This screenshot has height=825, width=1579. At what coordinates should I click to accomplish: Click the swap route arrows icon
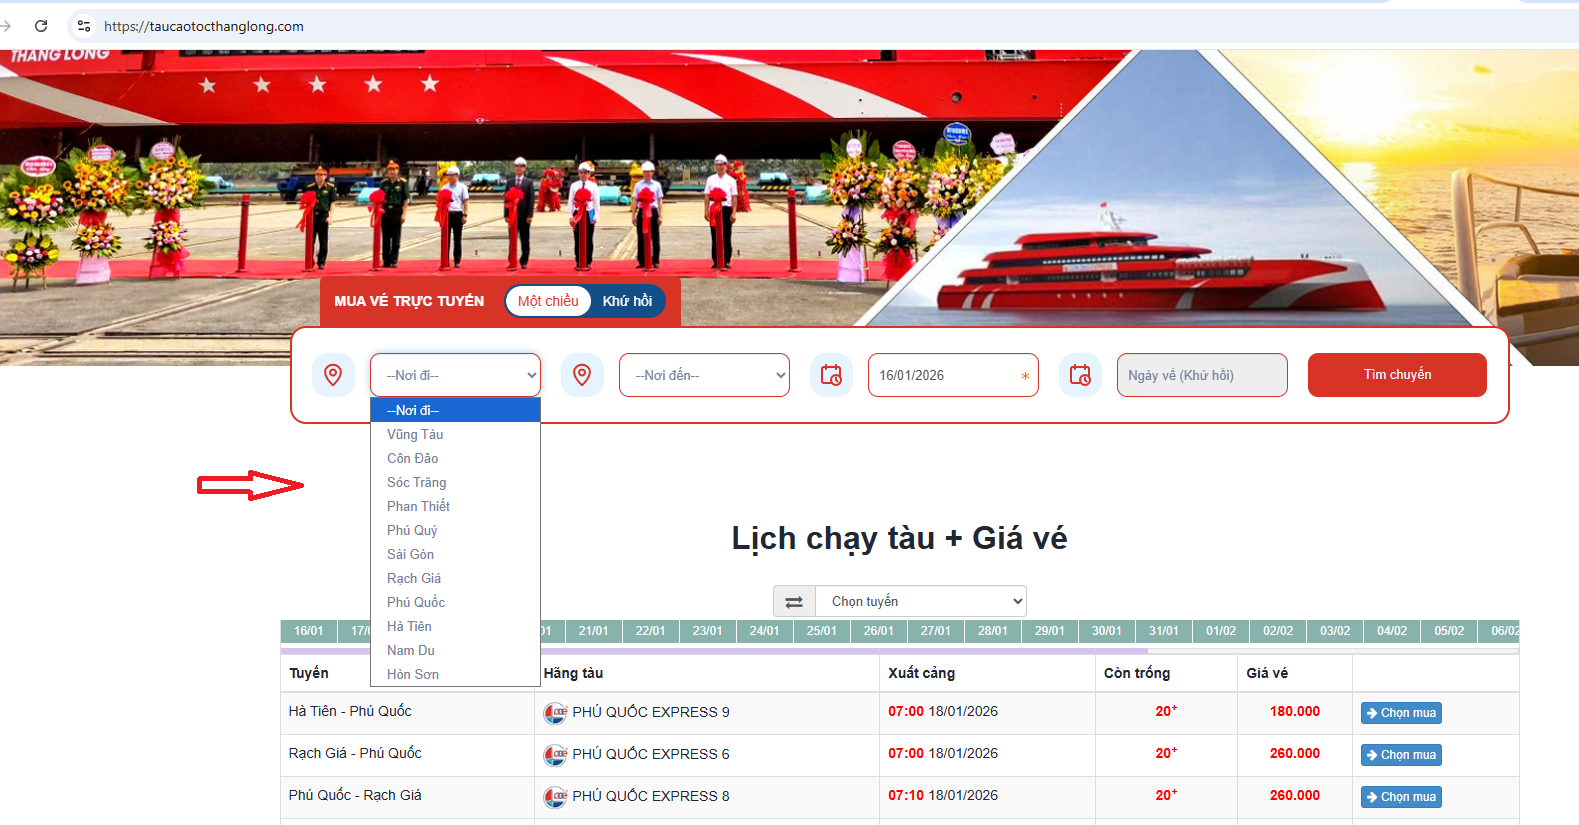coord(794,602)
